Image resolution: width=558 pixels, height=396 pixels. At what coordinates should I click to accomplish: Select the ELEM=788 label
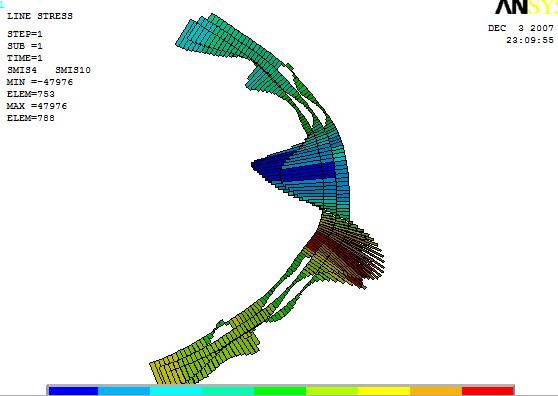click(x=31, y=118)
